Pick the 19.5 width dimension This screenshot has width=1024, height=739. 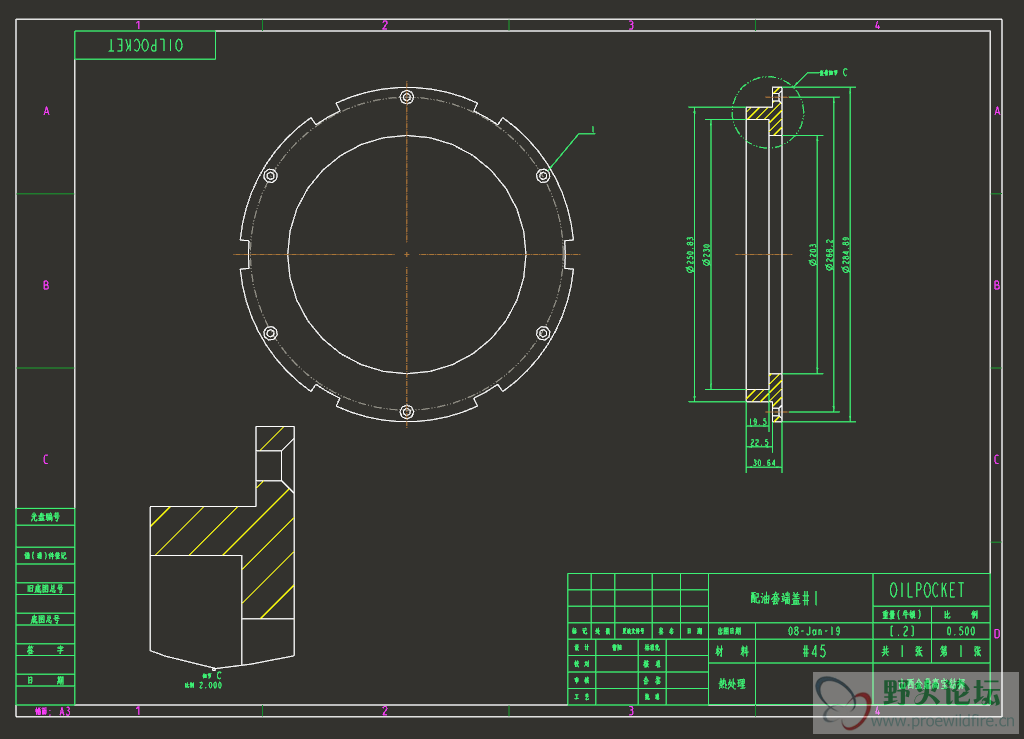(758, 422)
